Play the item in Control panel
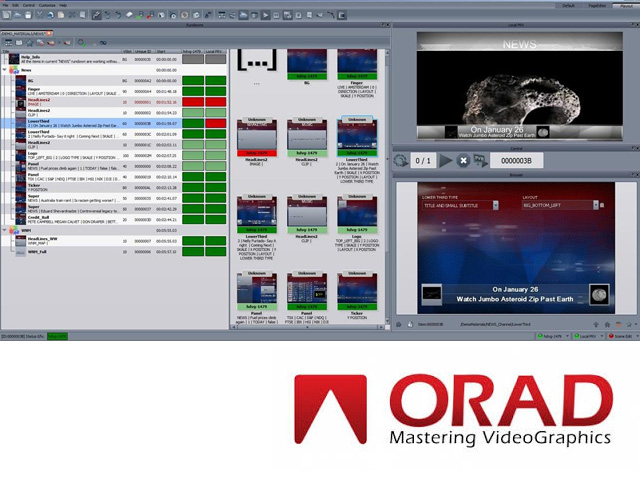Viewport: 640px width, 480px height. coord(445,160)
